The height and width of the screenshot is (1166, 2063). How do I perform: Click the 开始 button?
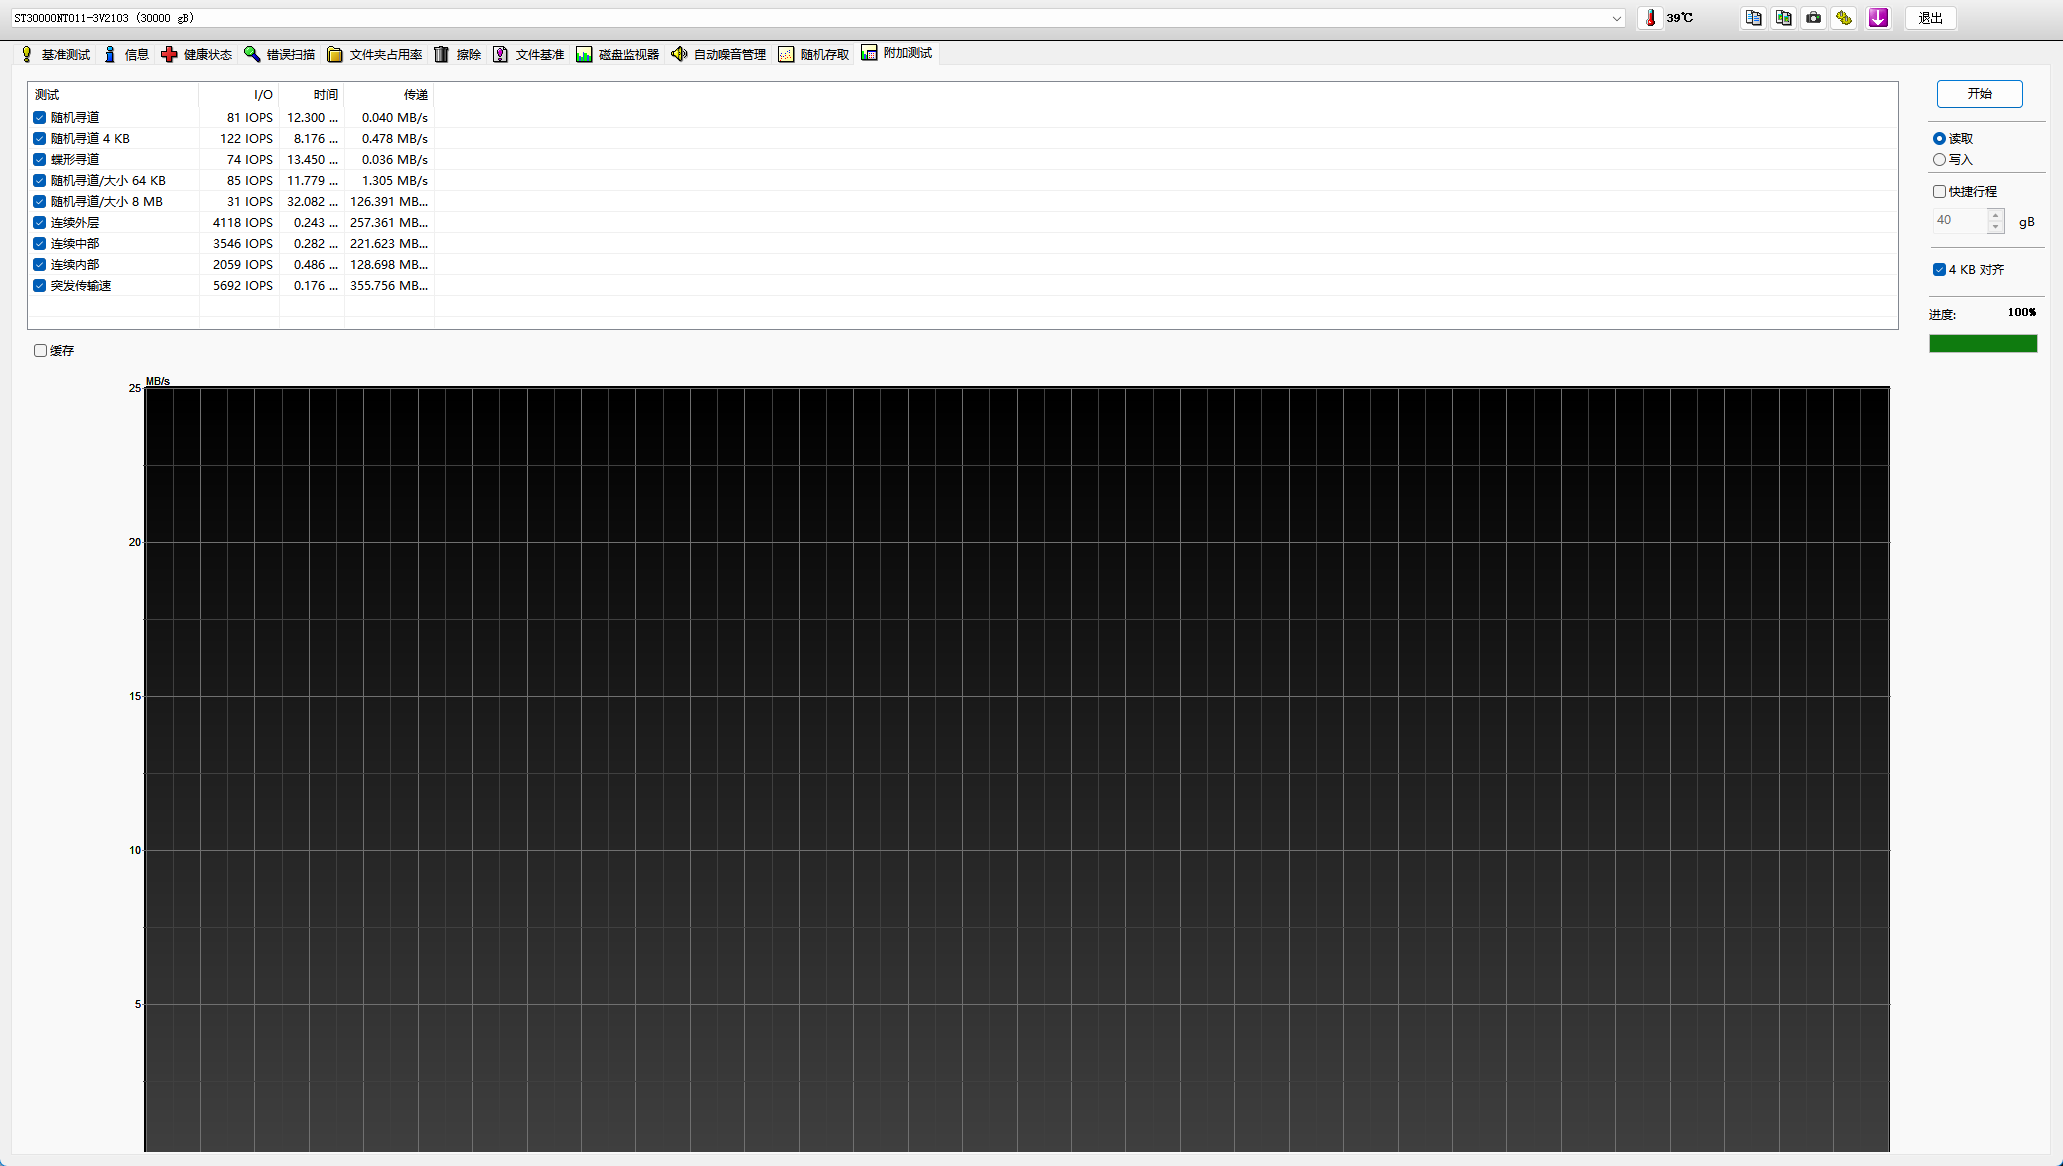click(1979, 94)
